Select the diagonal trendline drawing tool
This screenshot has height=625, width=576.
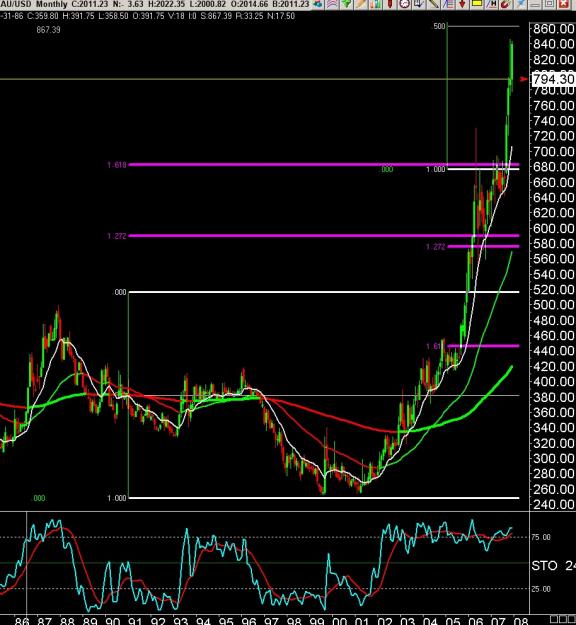click(433, 4)
